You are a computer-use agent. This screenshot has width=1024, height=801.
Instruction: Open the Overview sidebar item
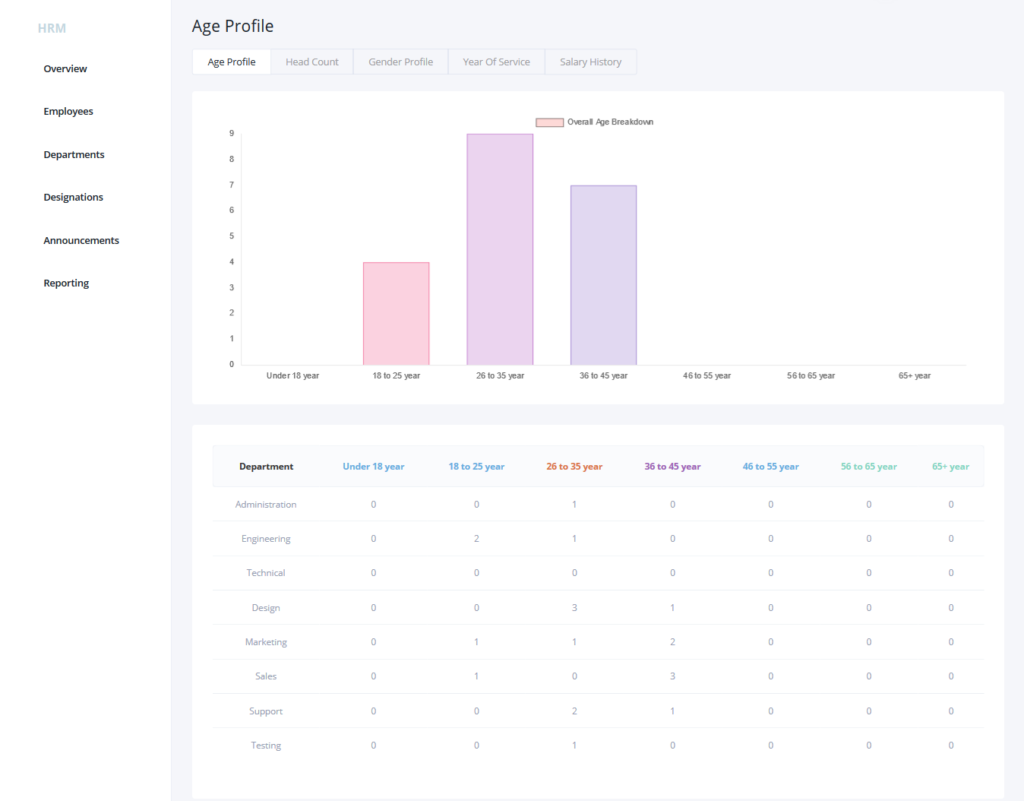65,69
